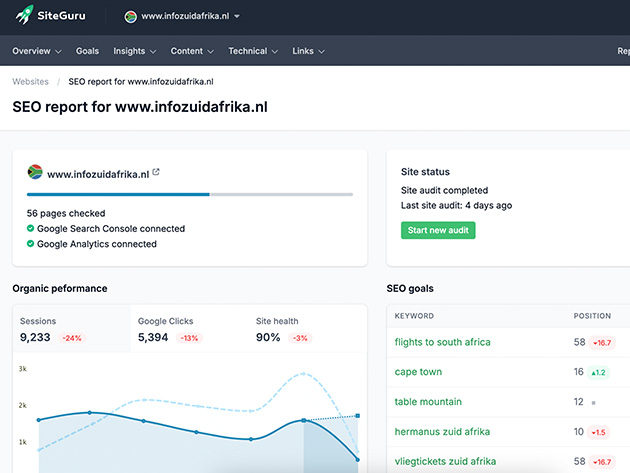Open the Technical menu
The width and height of the screenshot is (630, 473).
click(252, 51)
